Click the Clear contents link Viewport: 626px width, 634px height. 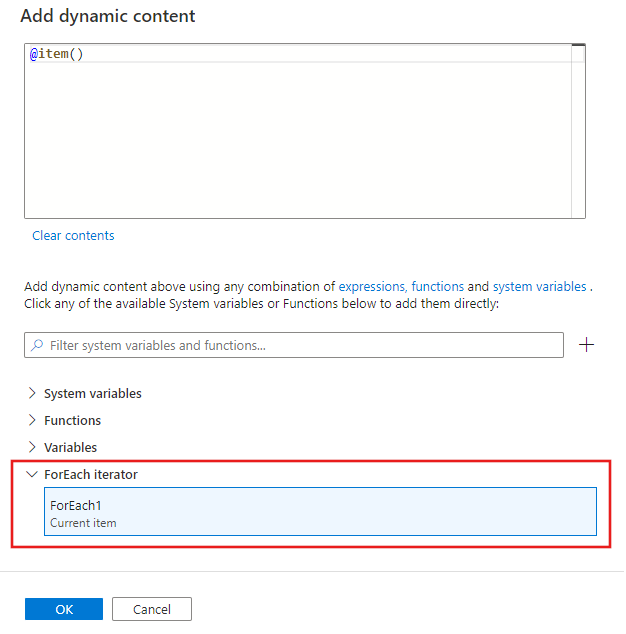pyautogui.click(x=73, y=236)
